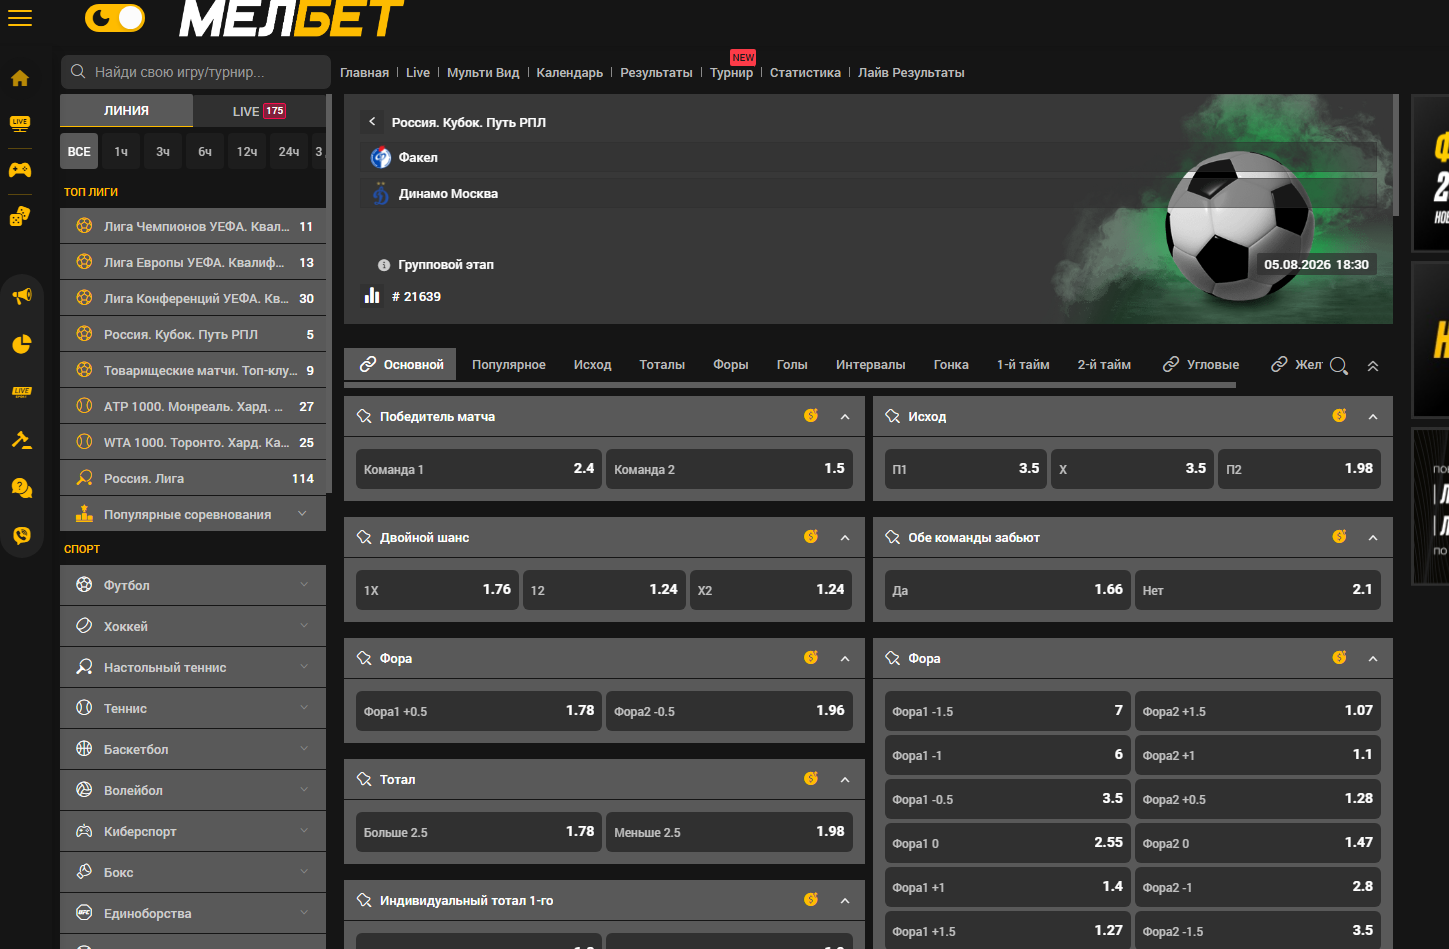Bet on 1X double chance at 1.76
Screen dimensions: 1449x949
(437, 590)
